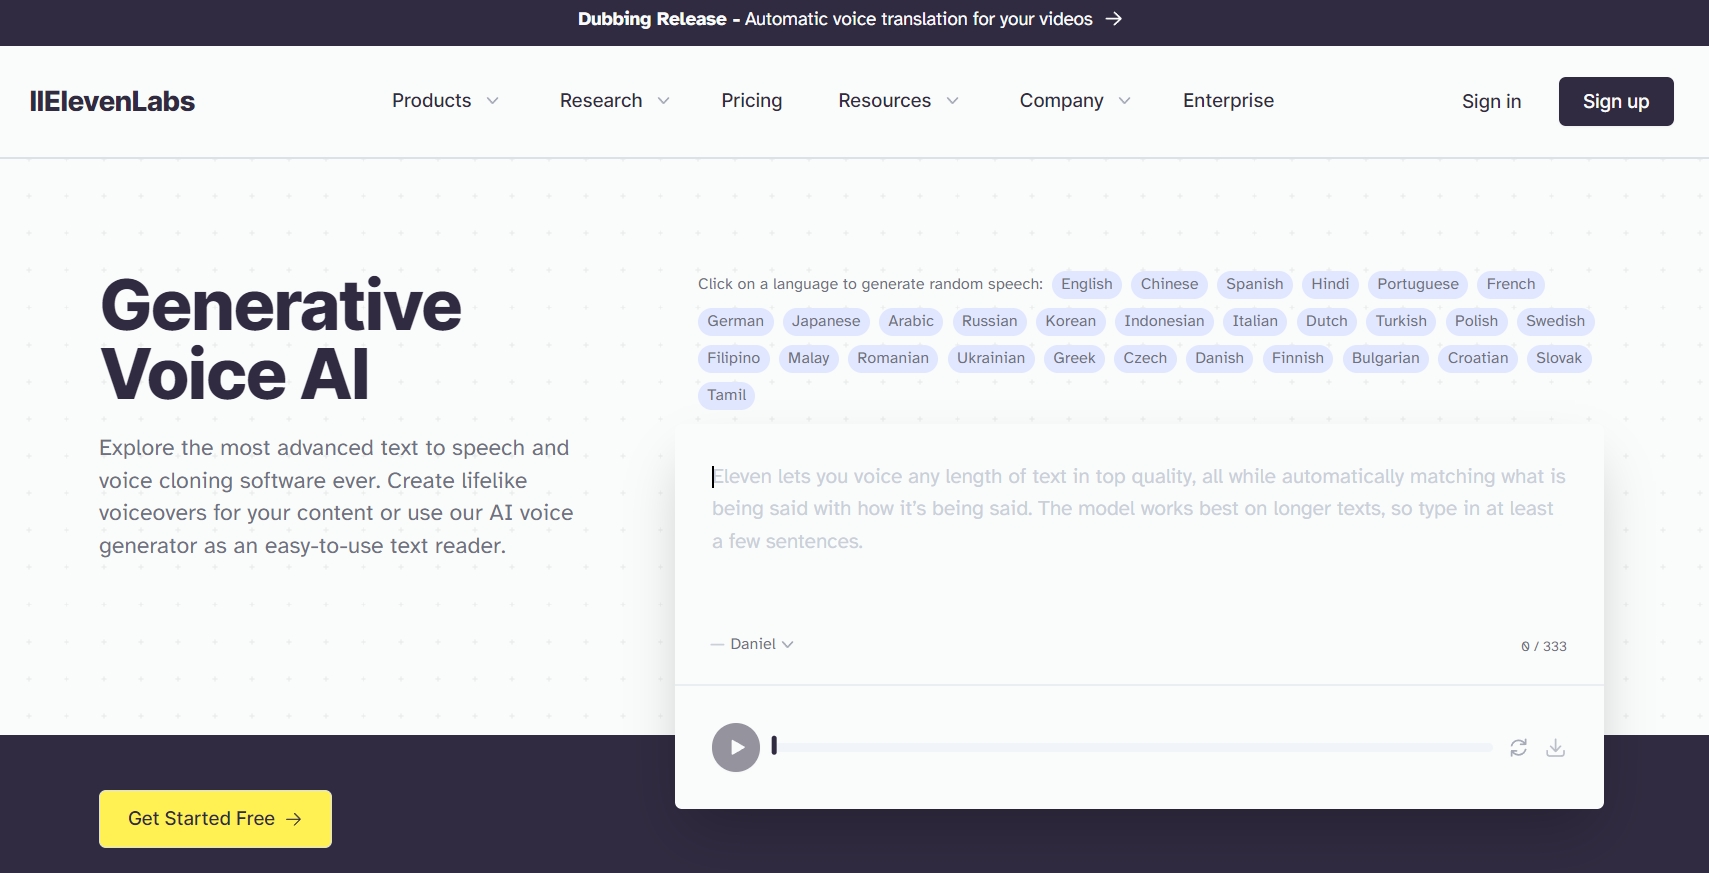Choose the Portuguese language chip
Screen dimensions: 1709x873
[x=1418, y=284]
